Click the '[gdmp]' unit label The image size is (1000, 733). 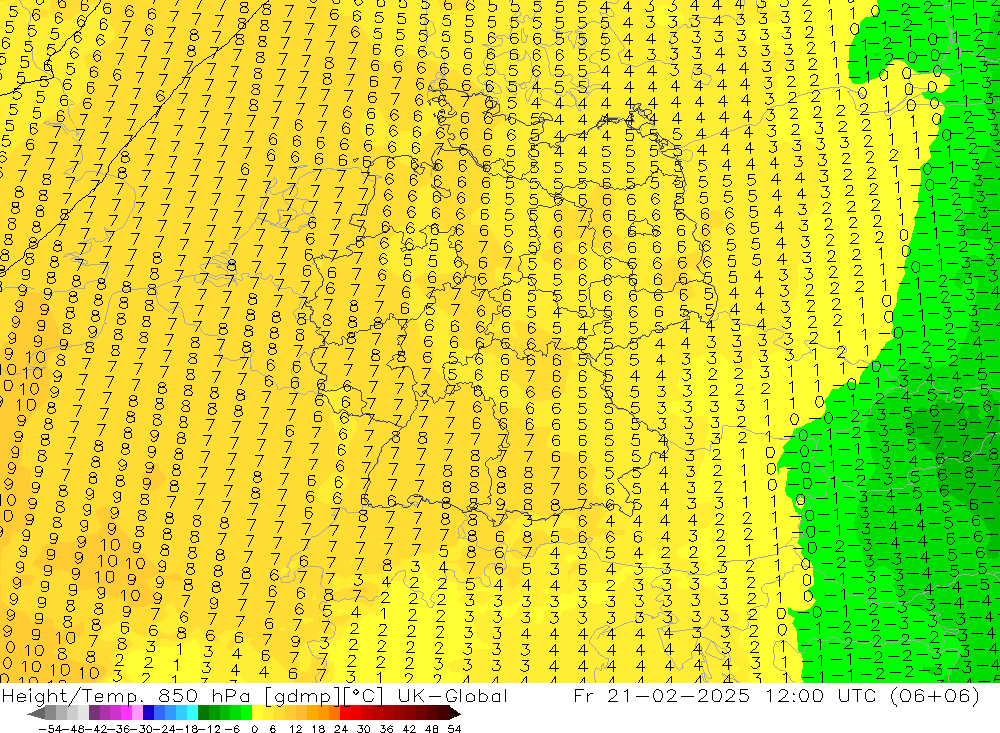pos(304,696)
